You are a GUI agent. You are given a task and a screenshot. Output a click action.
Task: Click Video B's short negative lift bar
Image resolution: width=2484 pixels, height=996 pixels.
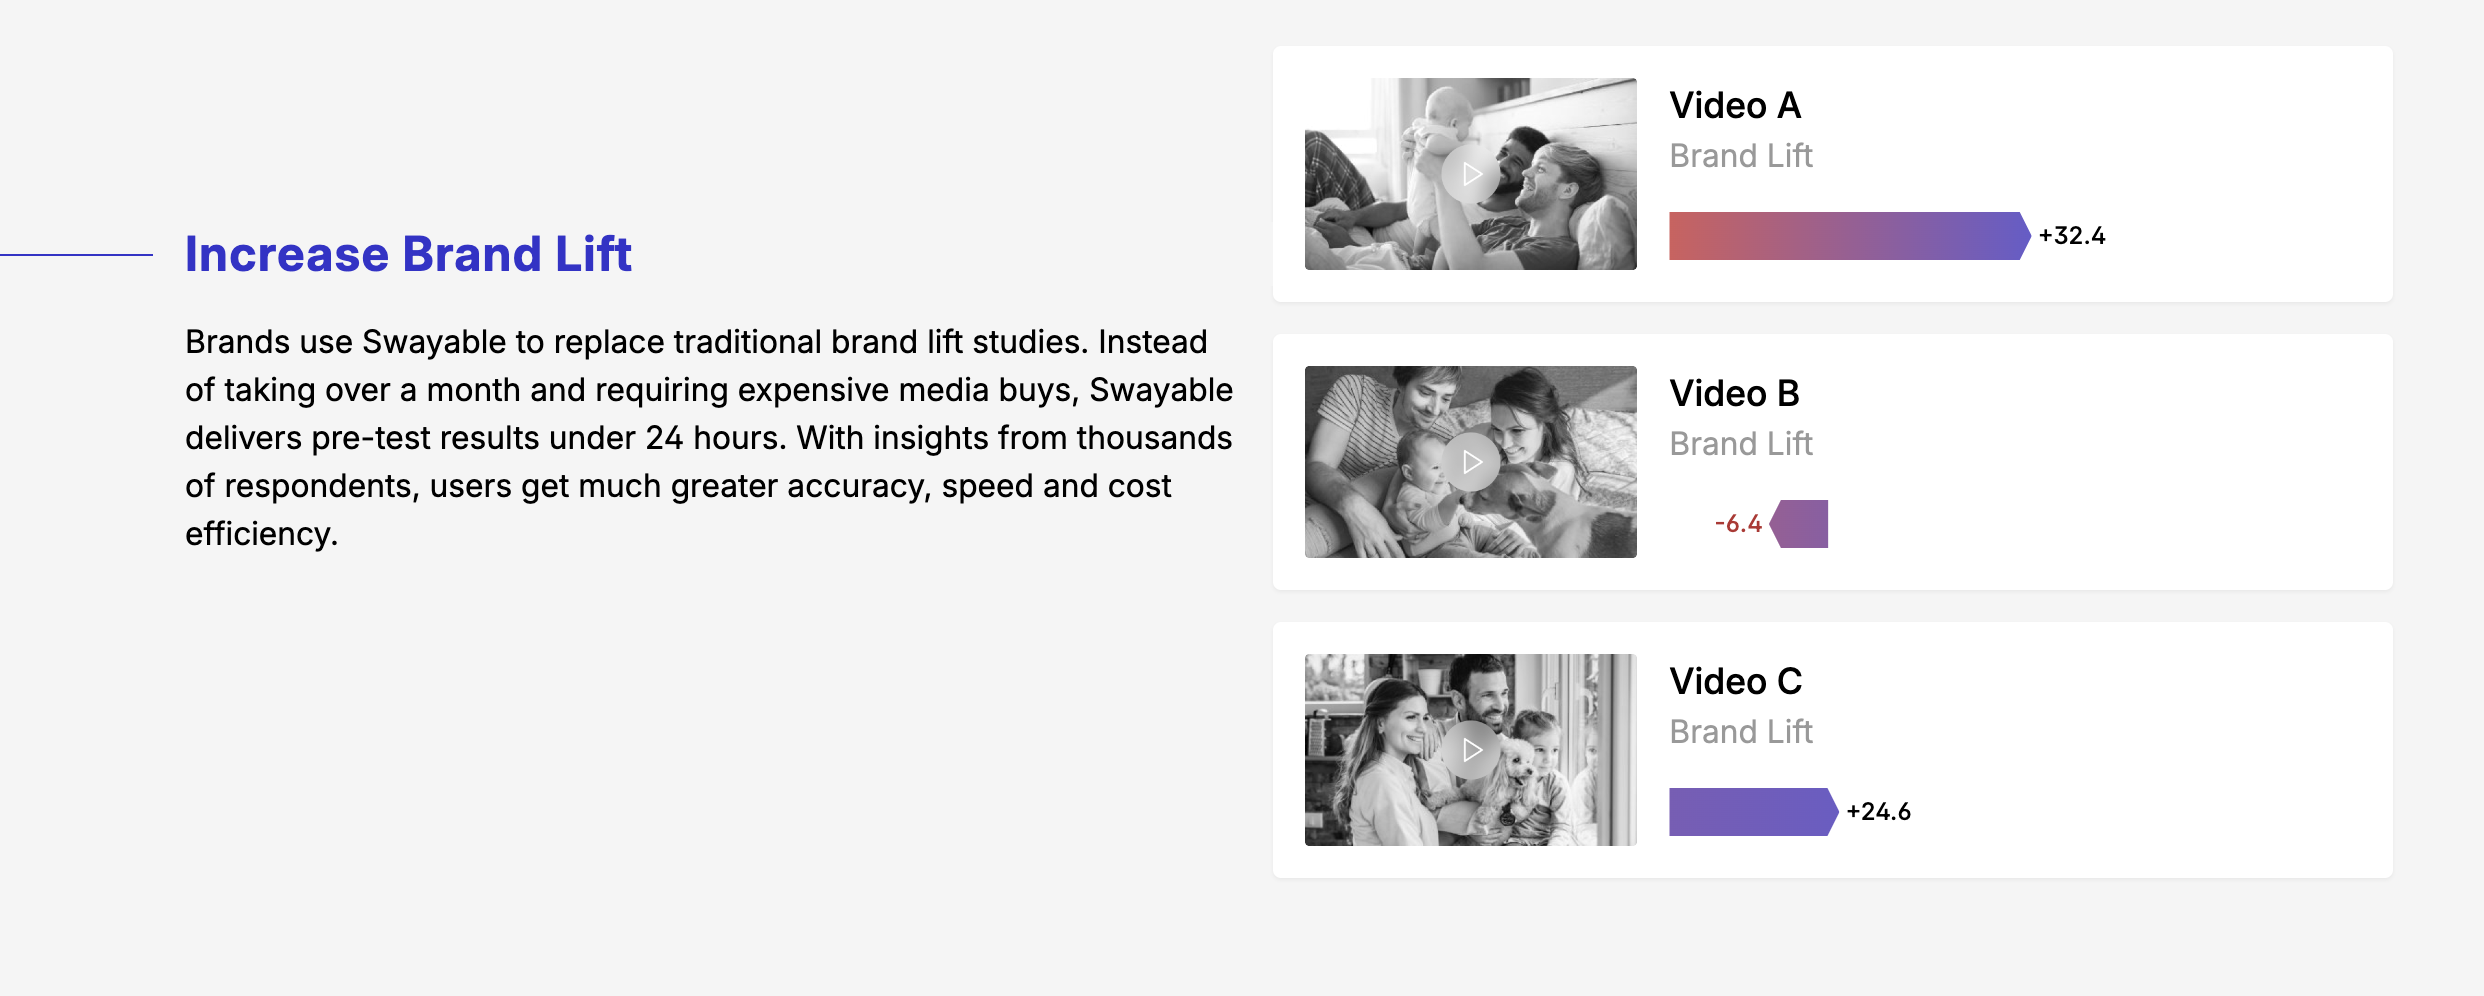click(1800, 524)
